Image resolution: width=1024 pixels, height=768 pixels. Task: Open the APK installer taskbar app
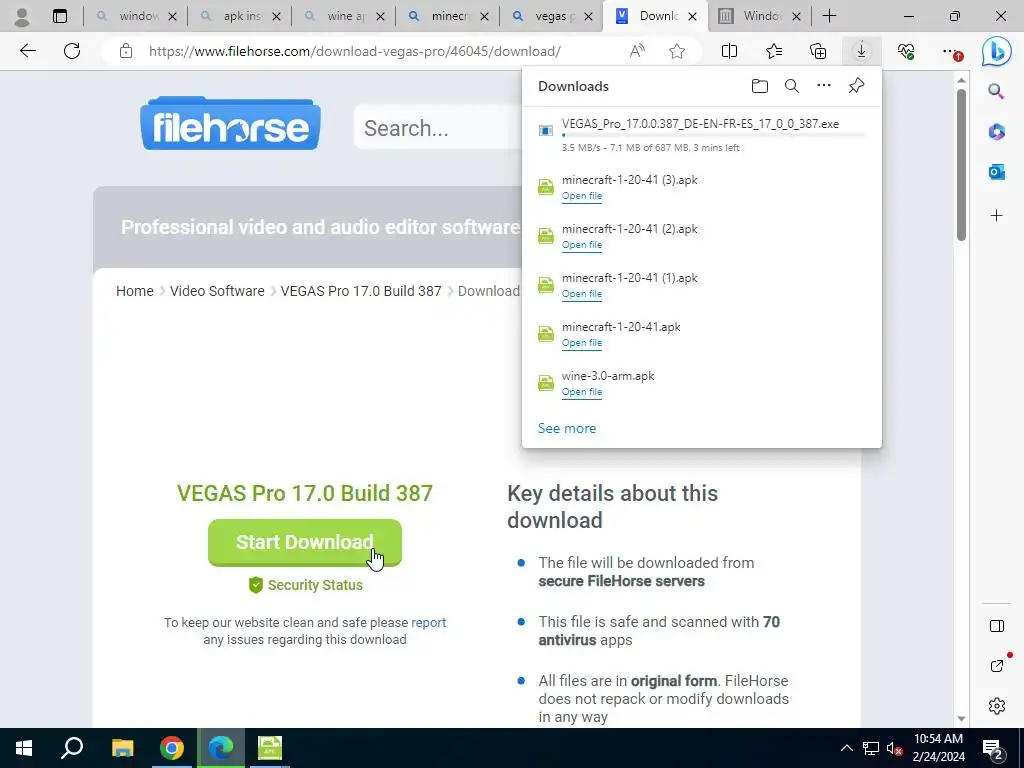click(x=270, y=748)
